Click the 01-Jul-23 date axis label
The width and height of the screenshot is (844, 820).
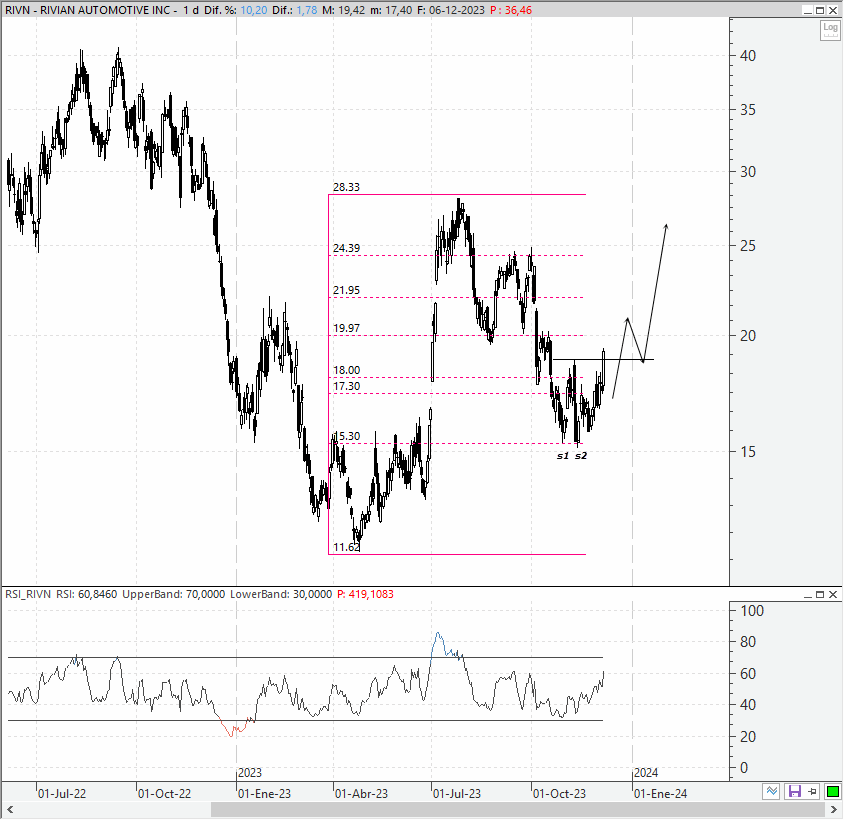pos(457,794)
